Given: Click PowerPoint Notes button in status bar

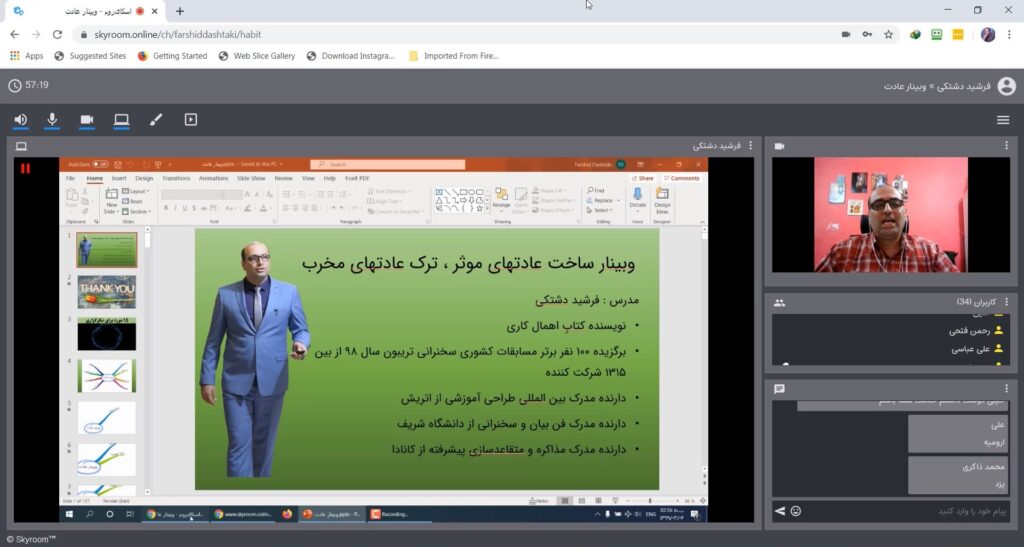Looking at the screenshot, I should tap(539, 501).
